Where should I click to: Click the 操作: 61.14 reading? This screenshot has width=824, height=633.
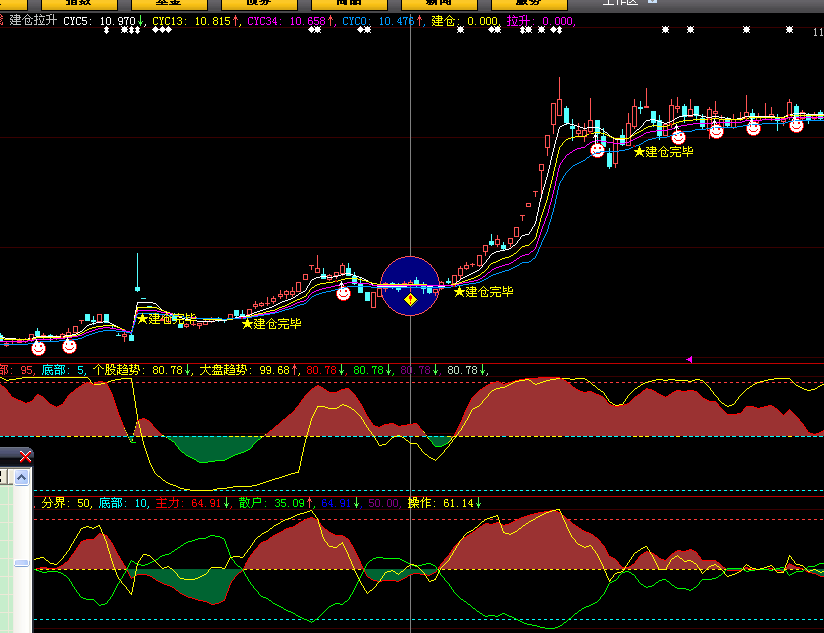pos(445,503)
